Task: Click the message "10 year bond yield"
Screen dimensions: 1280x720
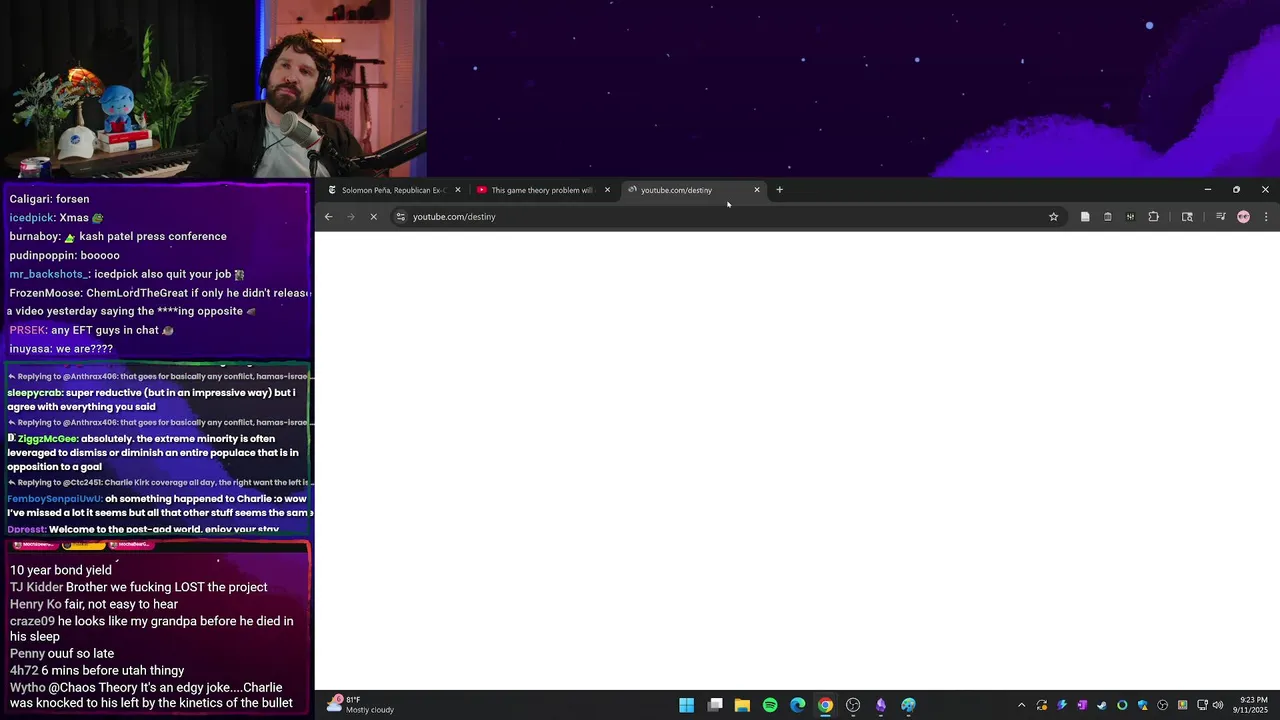Action: click(61, 570)
